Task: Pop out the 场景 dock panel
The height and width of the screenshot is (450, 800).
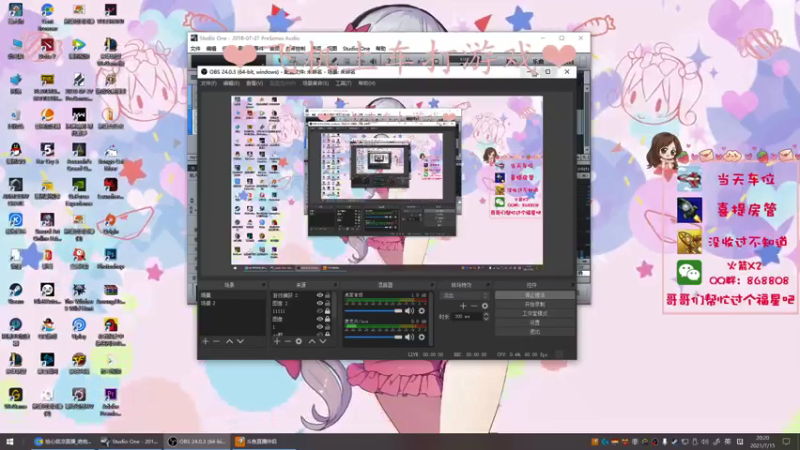Action: pos(264,285)
